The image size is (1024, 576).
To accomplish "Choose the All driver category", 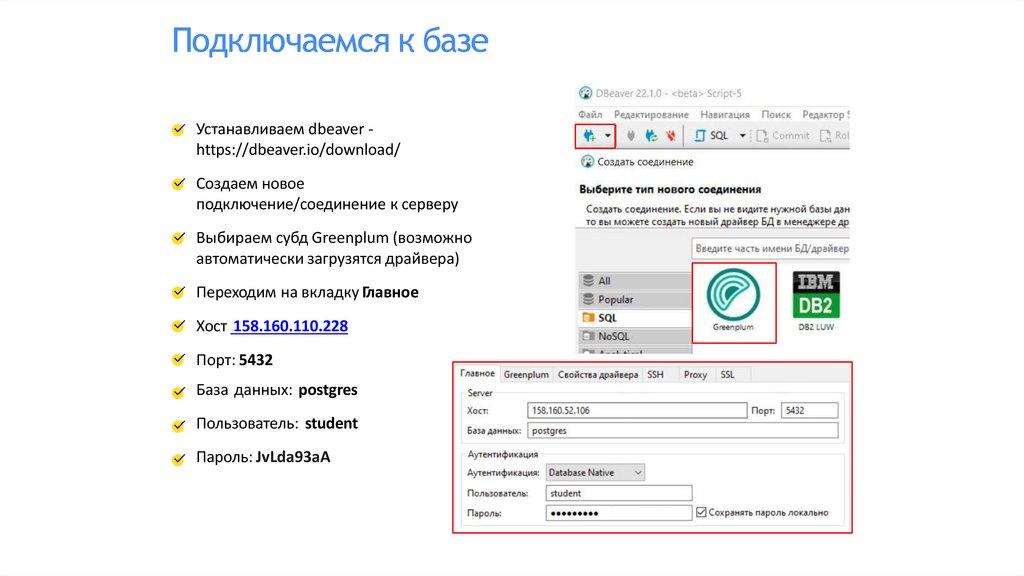I will [x=604, y=281].
